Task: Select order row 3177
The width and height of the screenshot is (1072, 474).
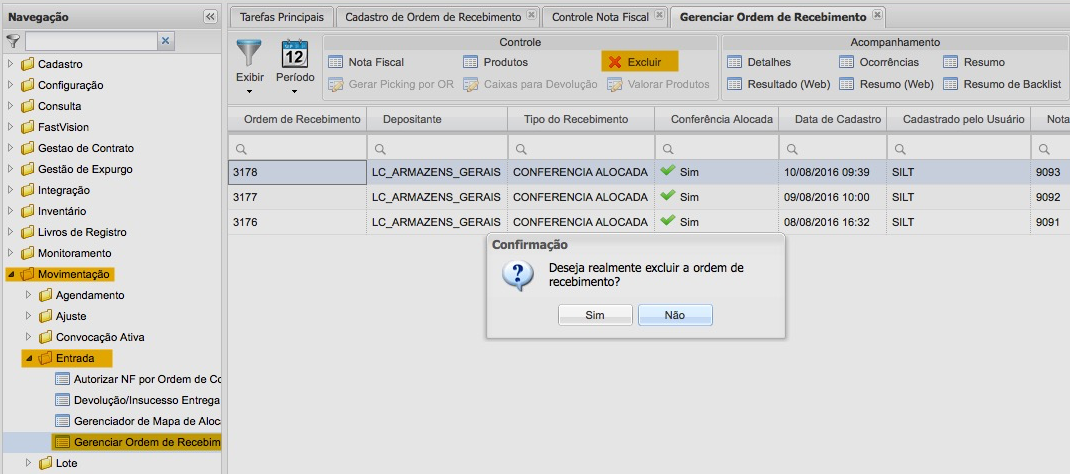Action: click(649, 197)
